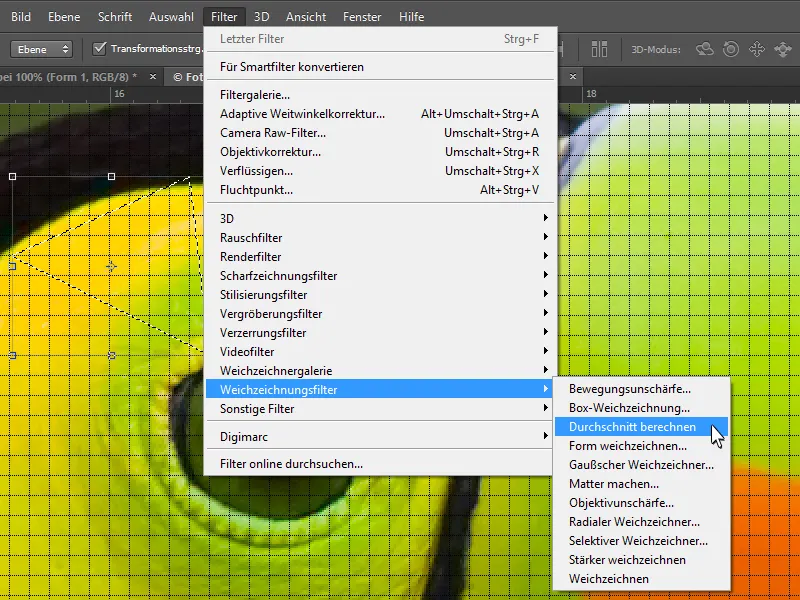Choose Box-Weichzeichnung...
The width and height of the screenshot is (800, 600).
click(x=641, y=408)
